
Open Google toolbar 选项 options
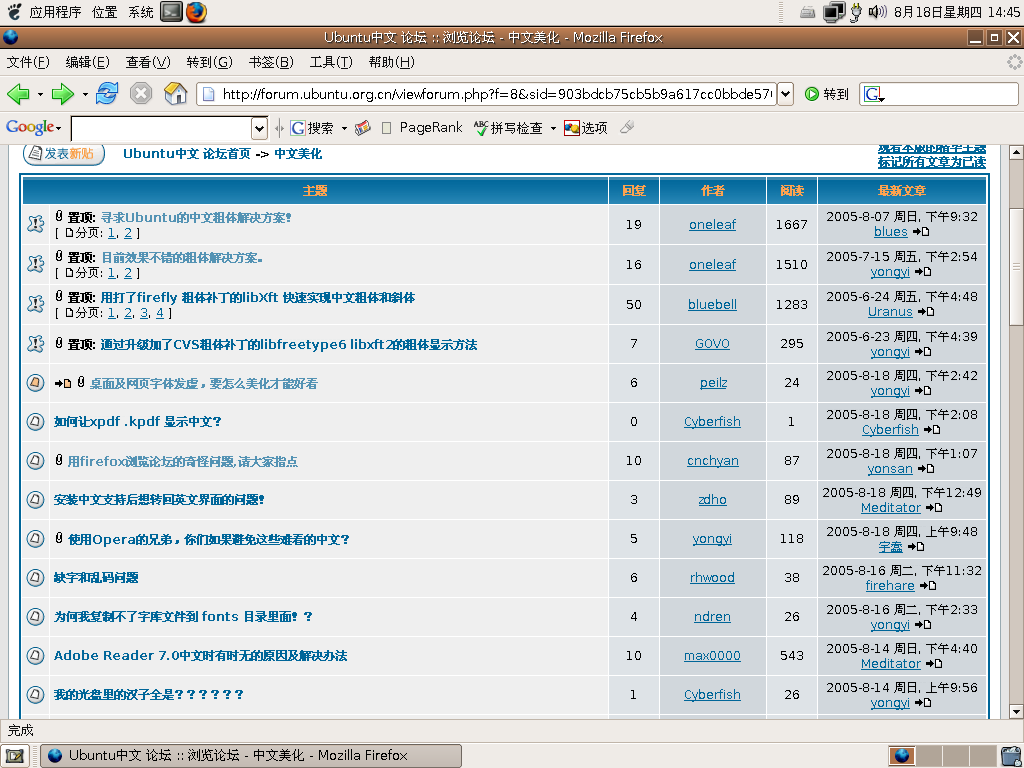586,128
